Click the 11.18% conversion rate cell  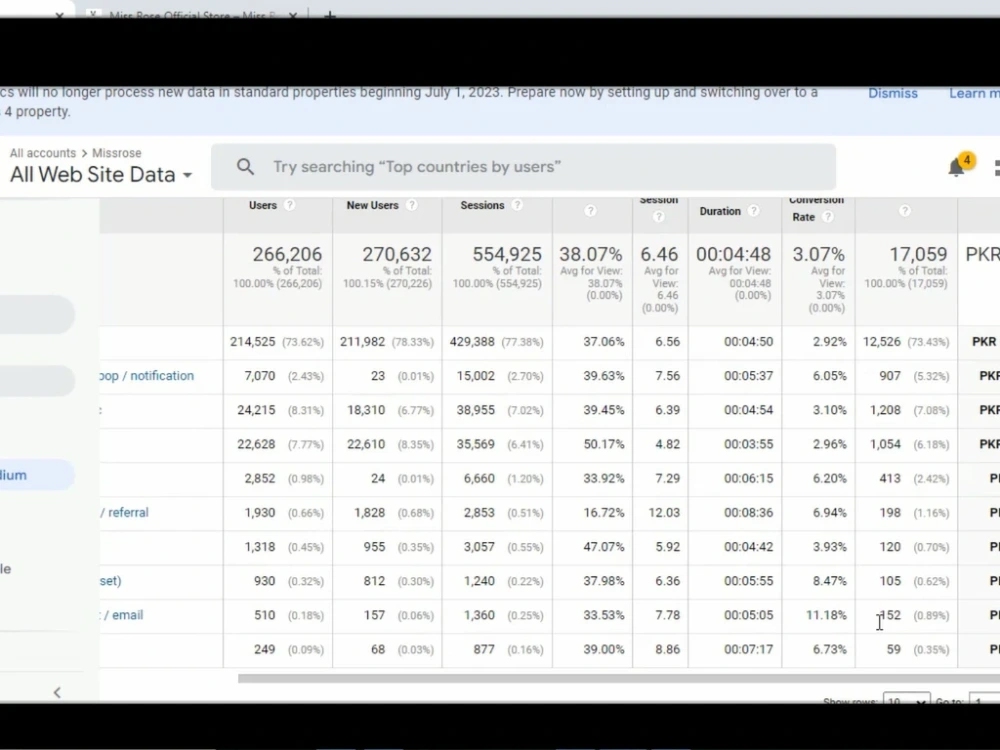click(x=827, y=615)
